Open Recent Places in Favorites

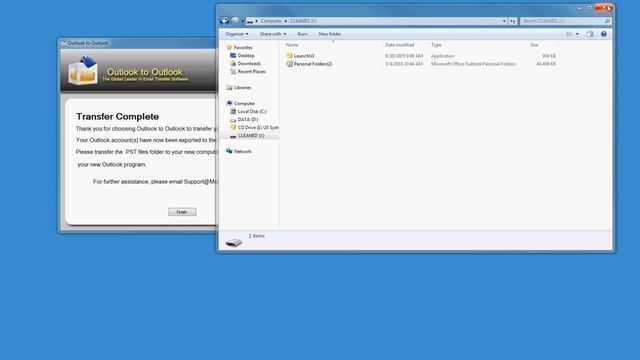pos(251,72)
